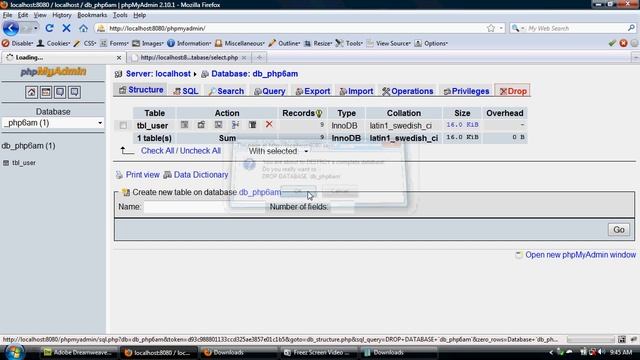Open the Tools menu in menu bar
The height and width of the screenshot is (360, 640).
pos(120,15)
